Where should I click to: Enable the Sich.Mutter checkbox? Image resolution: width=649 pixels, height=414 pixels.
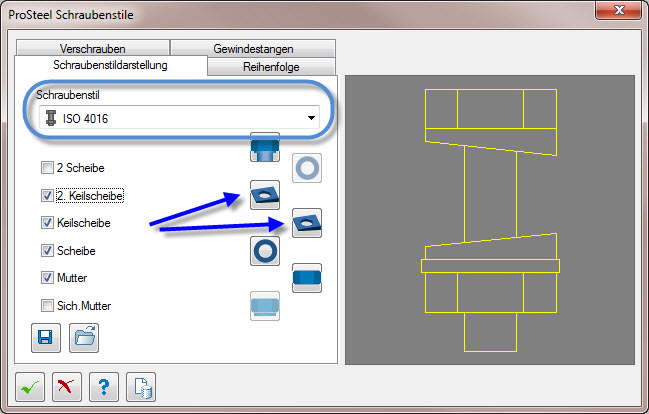(x=47, y=306)
